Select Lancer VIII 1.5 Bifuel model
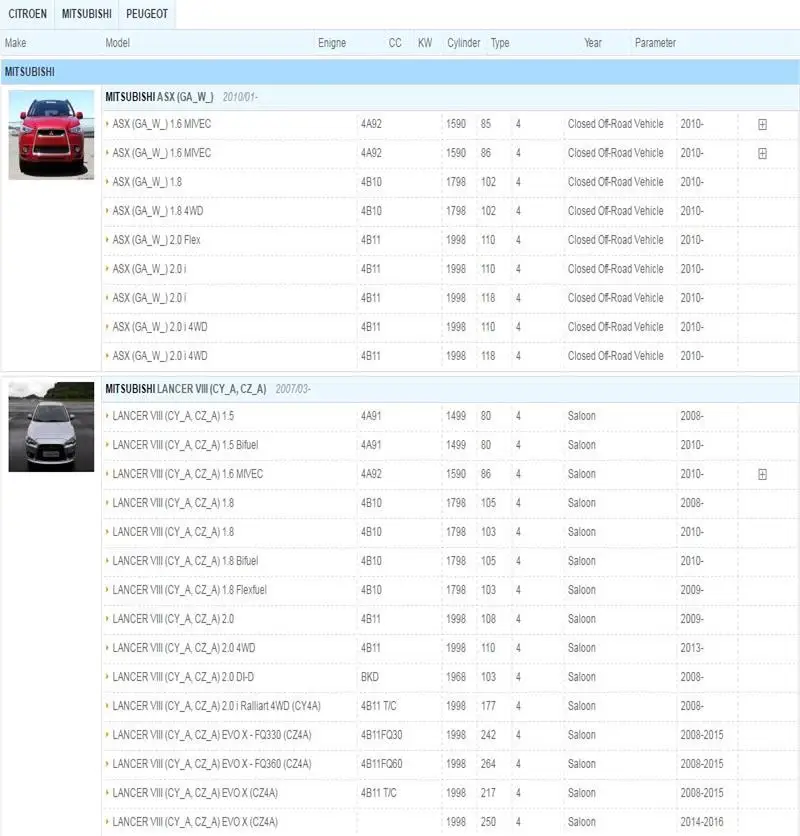Screen dimensions: 800x836 tap(185, 445)
